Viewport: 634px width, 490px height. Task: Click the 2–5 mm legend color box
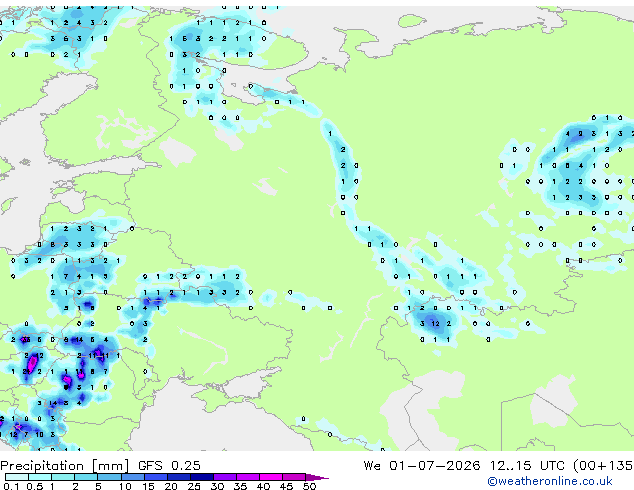click(86, 477)
